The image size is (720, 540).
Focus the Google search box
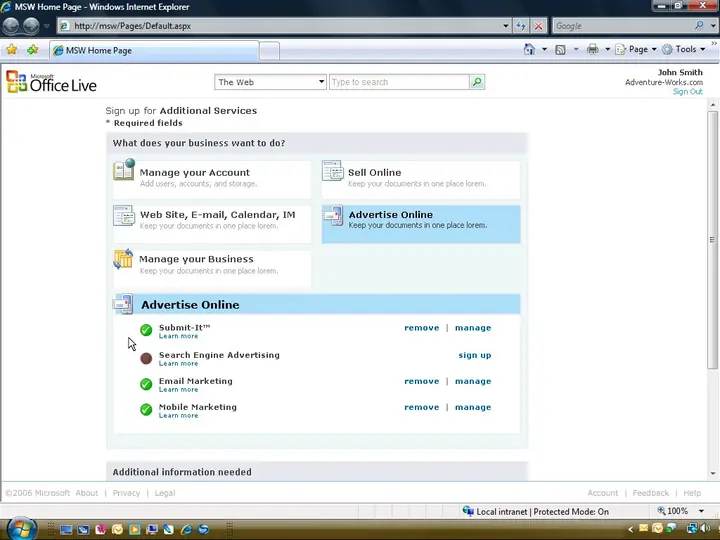[x=623, y=26]
